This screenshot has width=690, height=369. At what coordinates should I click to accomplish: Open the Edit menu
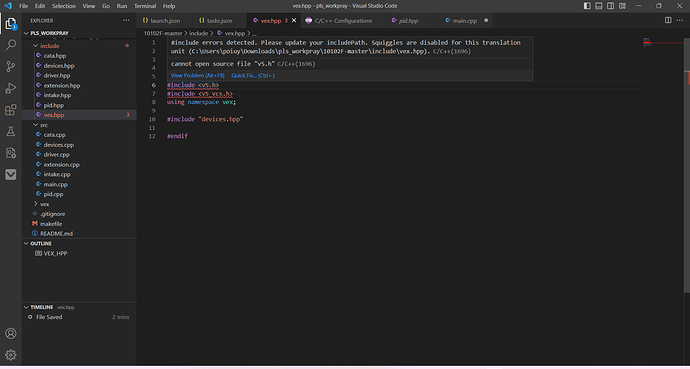[x=40, y=6]
